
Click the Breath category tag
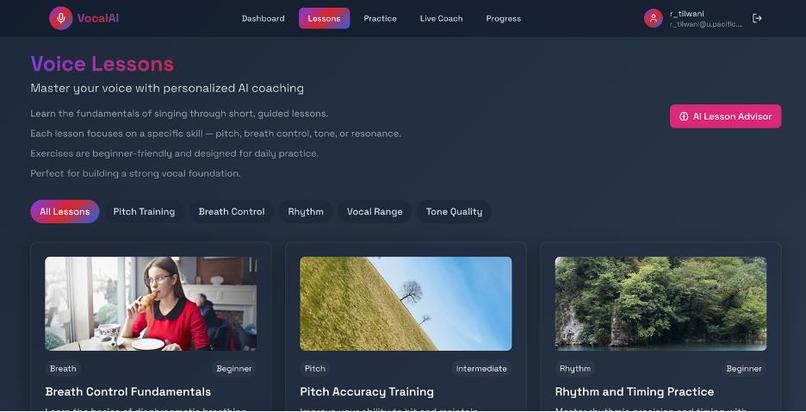[x=63, y=369]
